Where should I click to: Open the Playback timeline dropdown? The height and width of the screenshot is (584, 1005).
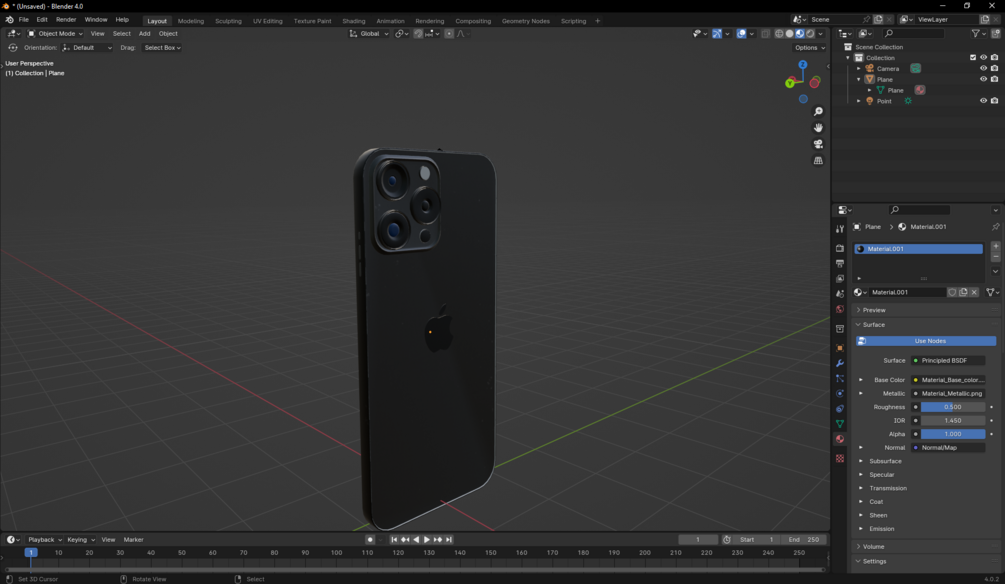44,540
